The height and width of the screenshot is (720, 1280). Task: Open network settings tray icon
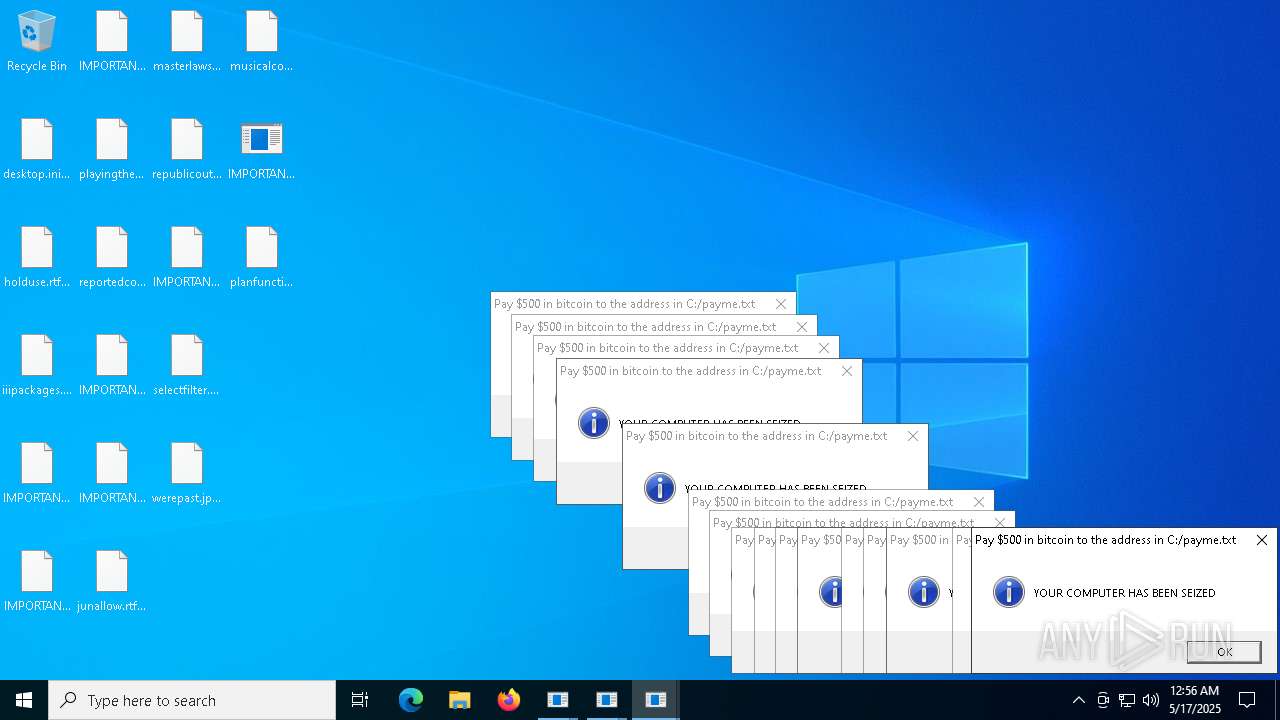click(x=1127, y=700)
